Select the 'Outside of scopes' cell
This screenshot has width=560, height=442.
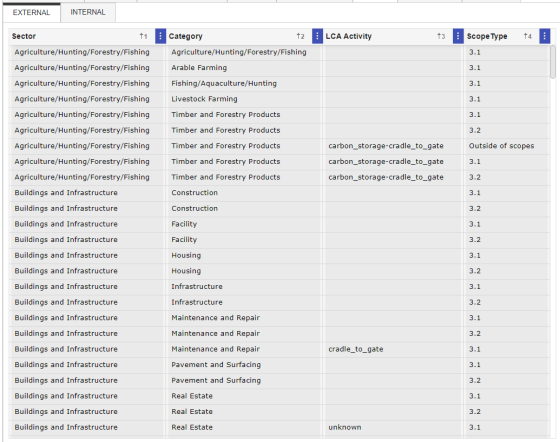[507, 146]
